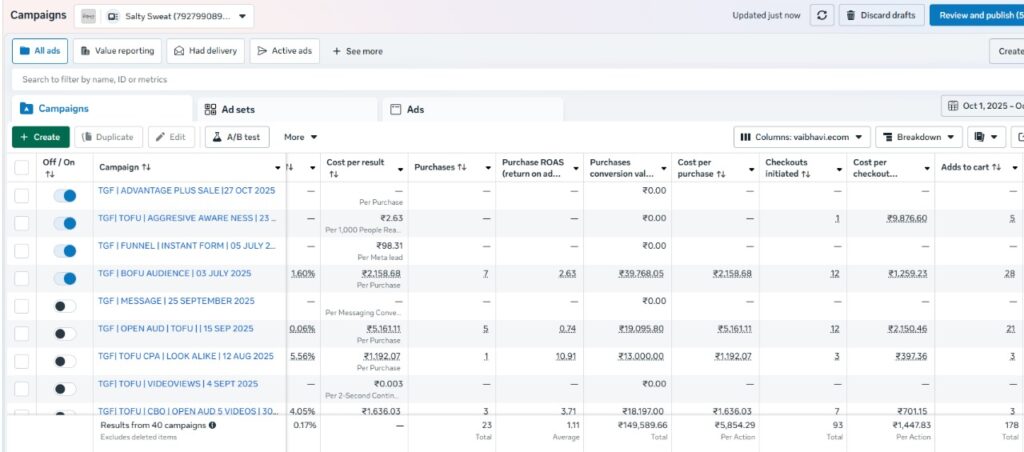
Task: Open the date range calendar picker
Action: tap(983, 106)
